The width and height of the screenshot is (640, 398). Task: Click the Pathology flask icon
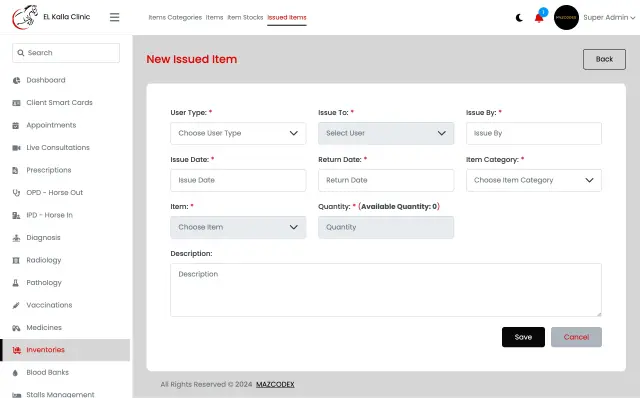(x=16, y=283)
